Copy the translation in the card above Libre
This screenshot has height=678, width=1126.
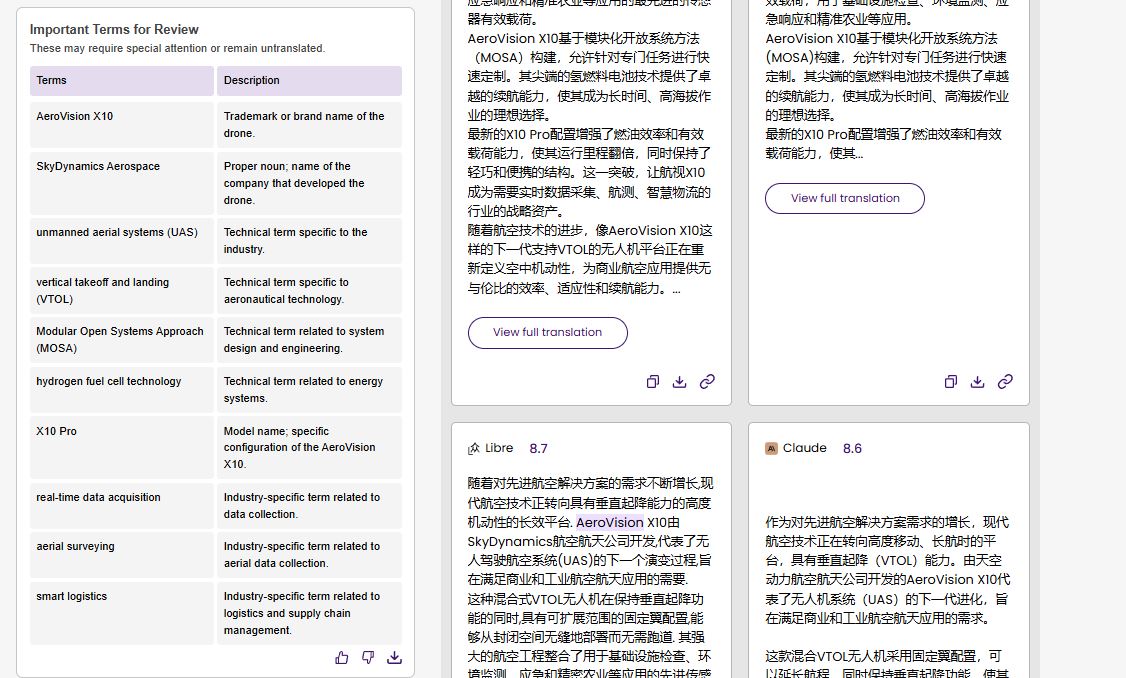click(x=653, y=381)
